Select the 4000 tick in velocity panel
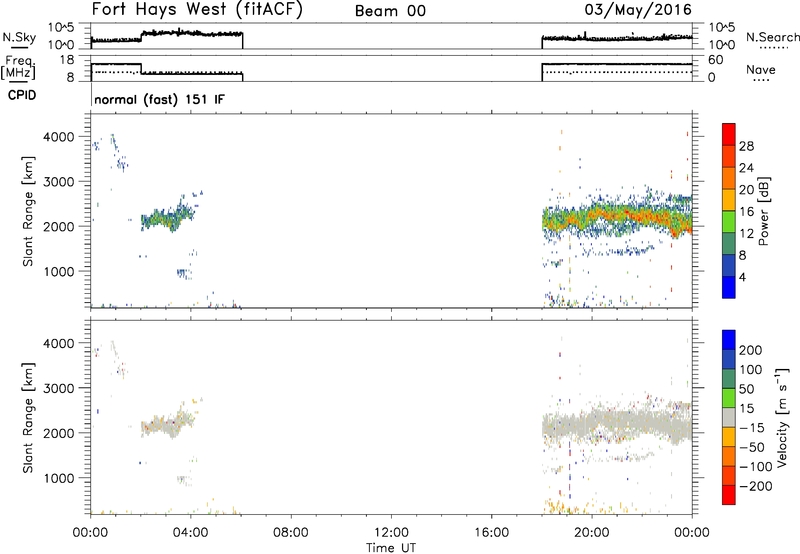The width and height of the screenshot is (800, 554). [59, 343]
